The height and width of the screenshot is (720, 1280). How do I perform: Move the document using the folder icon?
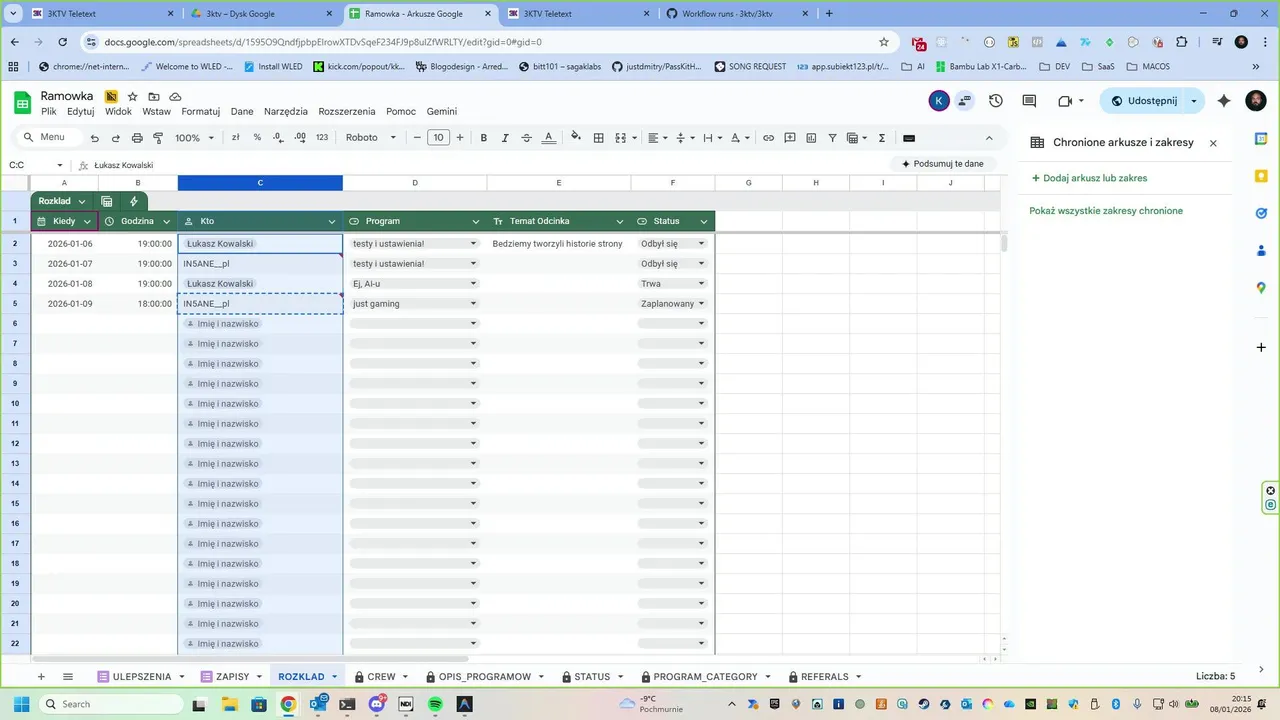coord(154,96)
